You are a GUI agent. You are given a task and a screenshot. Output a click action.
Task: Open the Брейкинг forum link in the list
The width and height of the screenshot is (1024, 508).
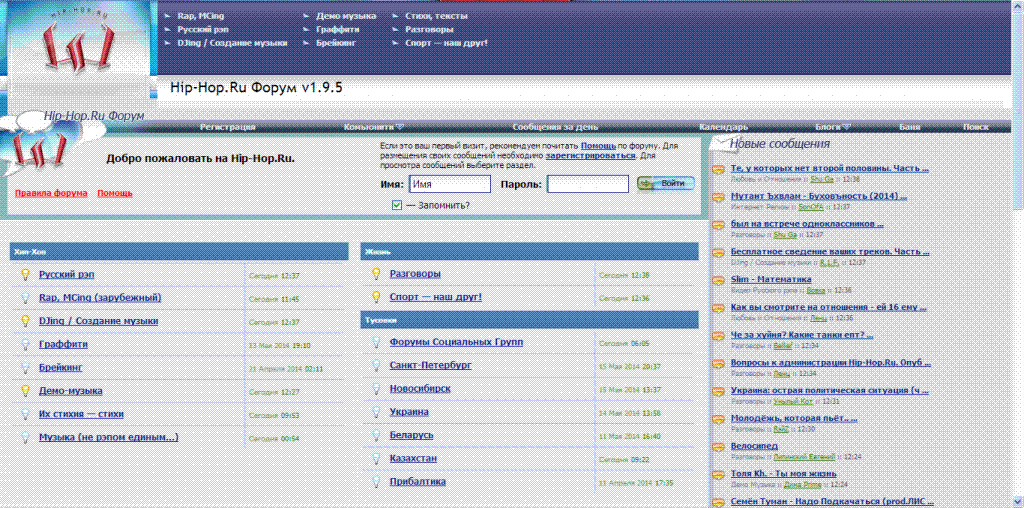61,368
